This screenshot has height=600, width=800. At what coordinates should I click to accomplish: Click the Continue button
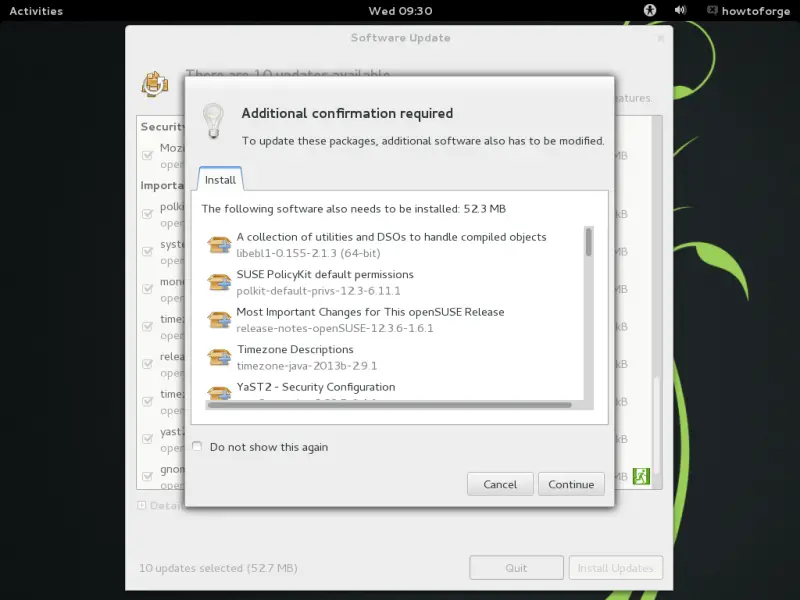click(571, 484)
